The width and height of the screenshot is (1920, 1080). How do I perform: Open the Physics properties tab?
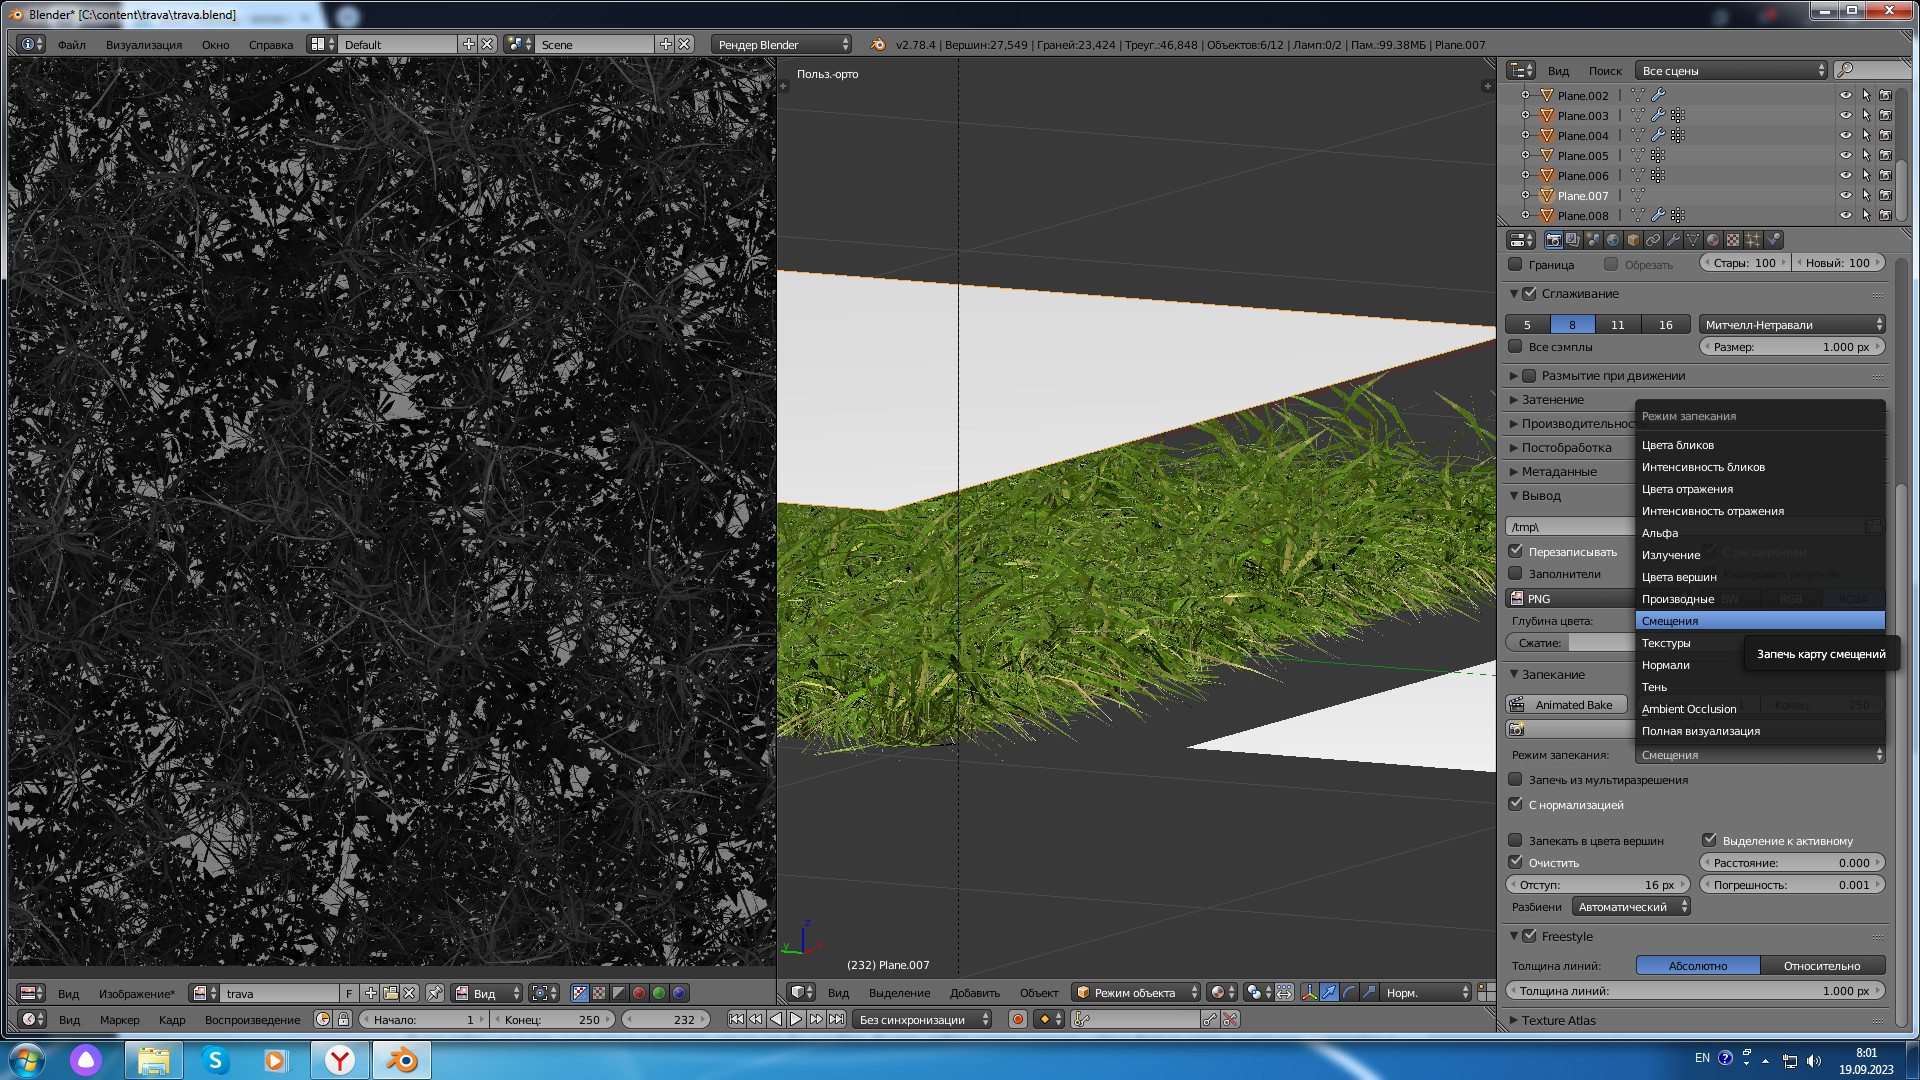1773,240
